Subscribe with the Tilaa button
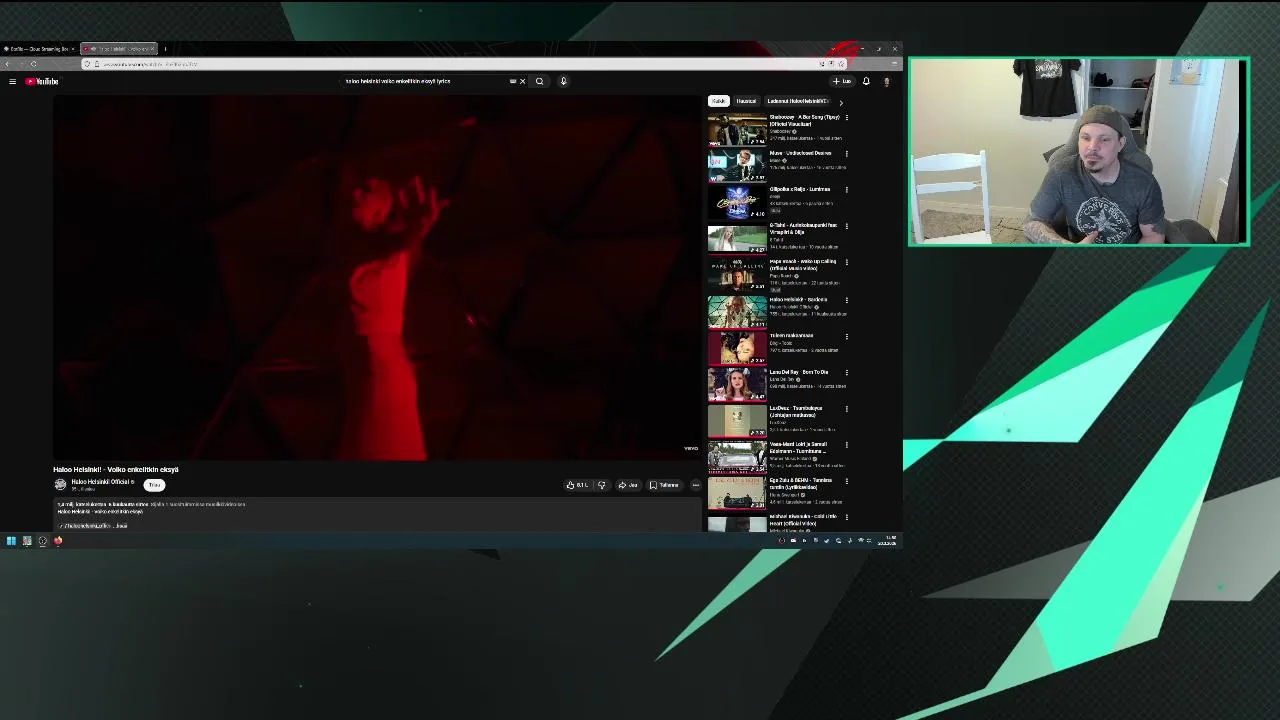Image resolution: width=1280 pixels, height=720 pixels. [154, 485]
